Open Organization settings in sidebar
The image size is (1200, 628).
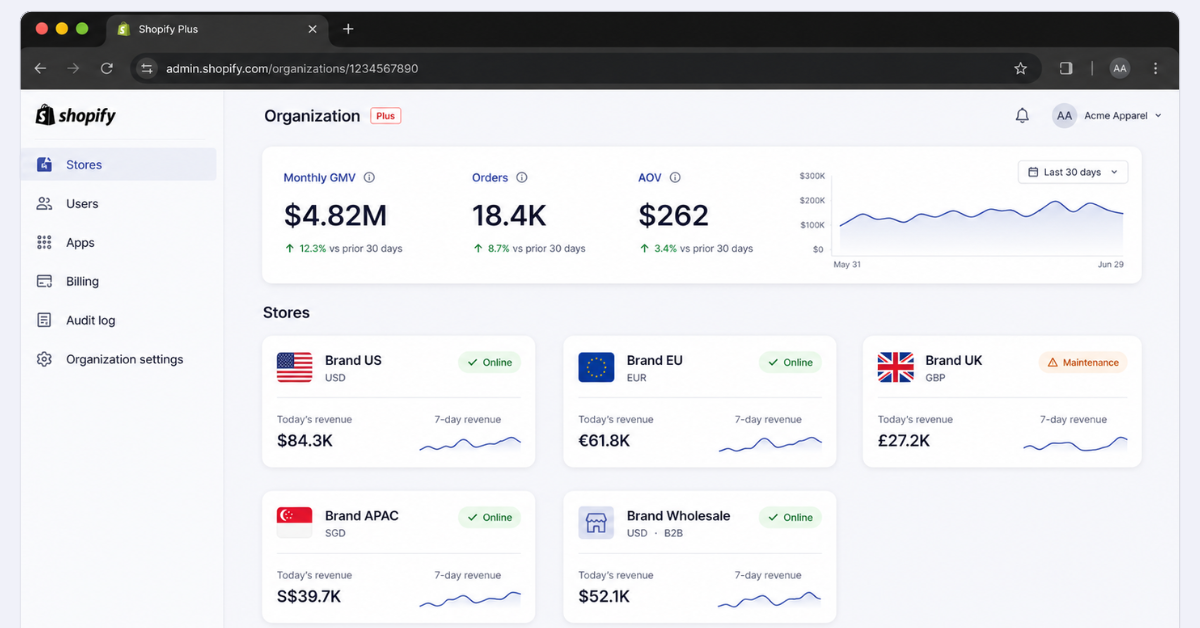click(x=118, y=359)
